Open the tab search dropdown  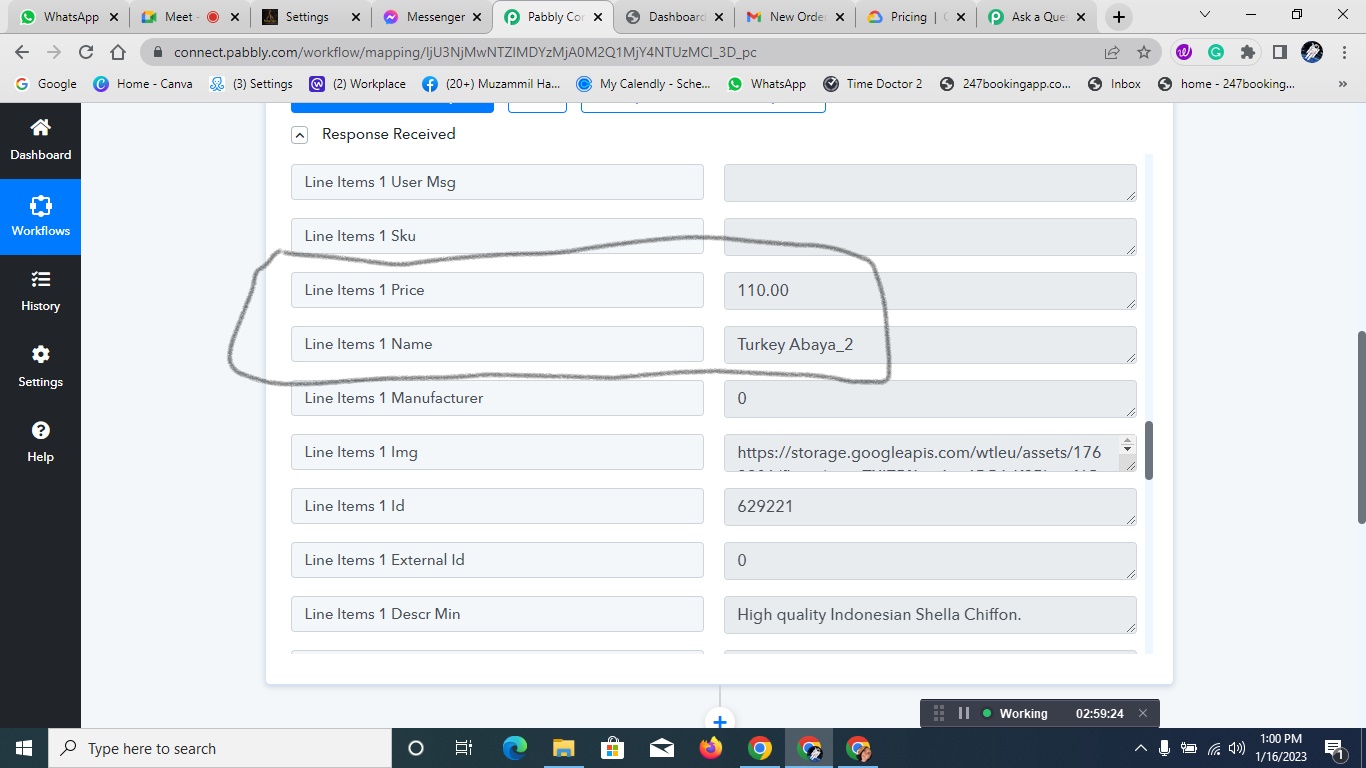pos(1205,15)
